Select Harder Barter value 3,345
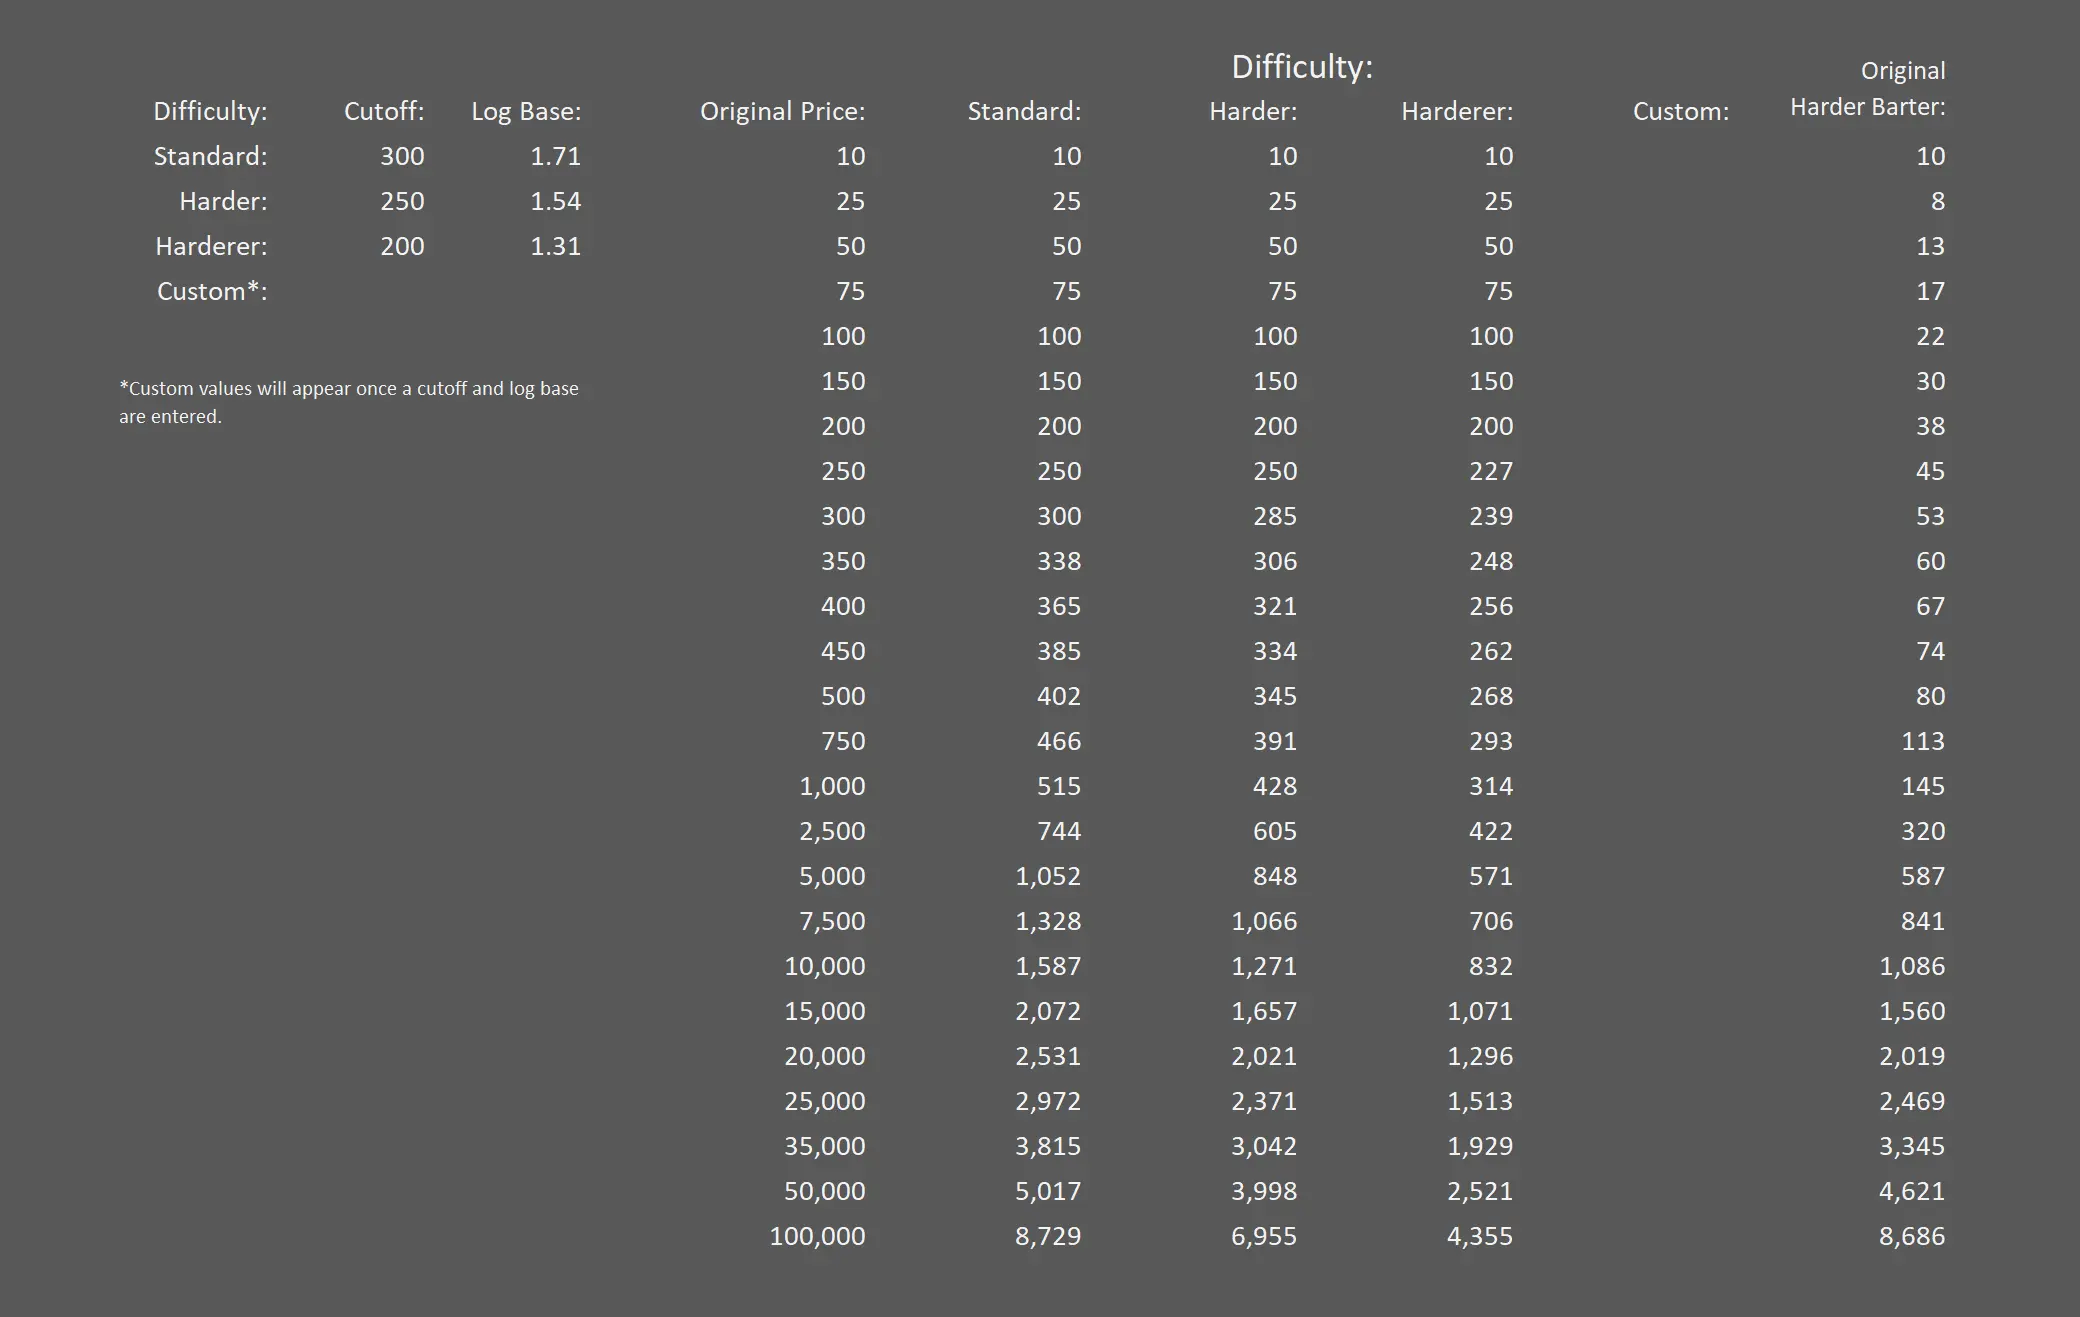The width and height of the screenshot is (2080, 1317). (x=1912, y=1146)
